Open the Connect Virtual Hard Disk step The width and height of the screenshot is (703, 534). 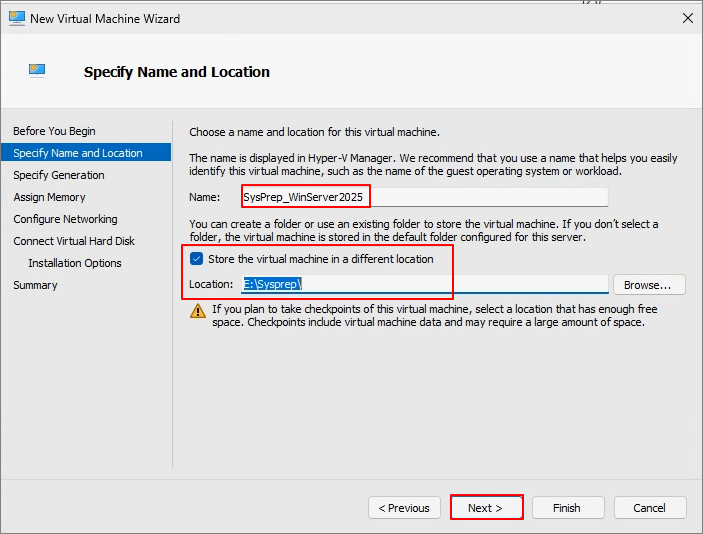pyautogui.click(x=74, y=241)
